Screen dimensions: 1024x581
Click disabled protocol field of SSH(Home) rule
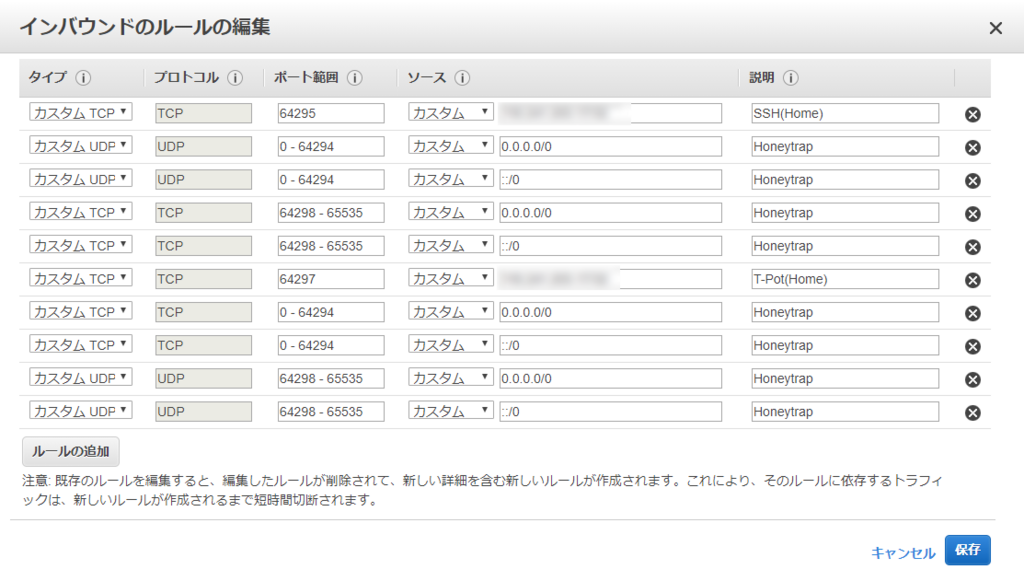pos(203,113)
